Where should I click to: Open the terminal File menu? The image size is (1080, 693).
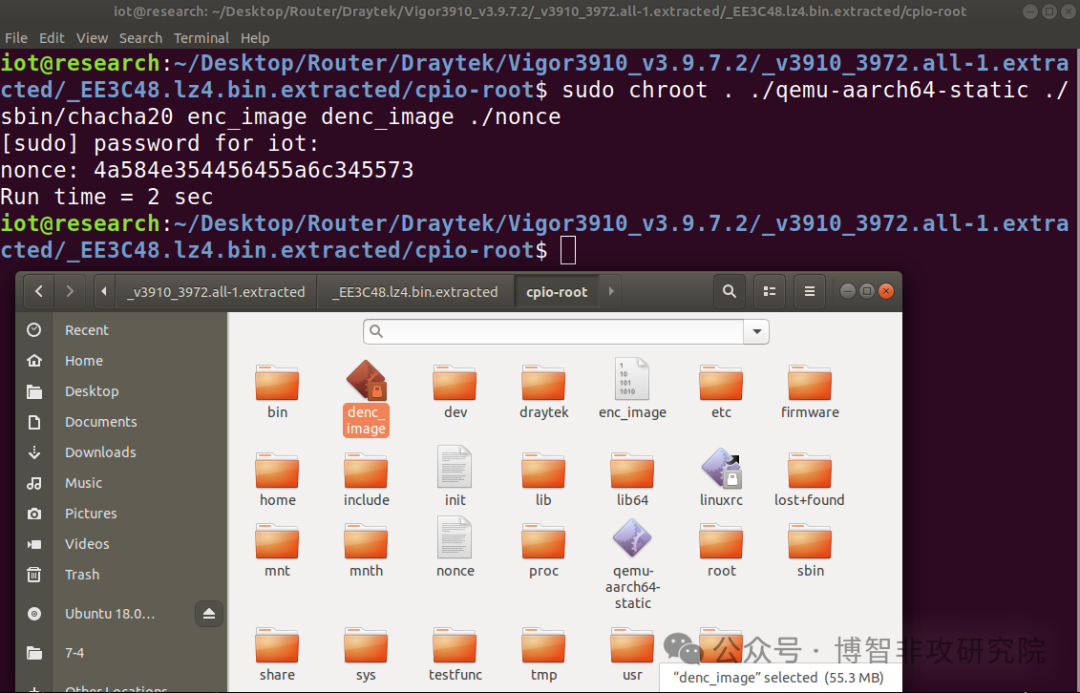click(x=16, y=38)
